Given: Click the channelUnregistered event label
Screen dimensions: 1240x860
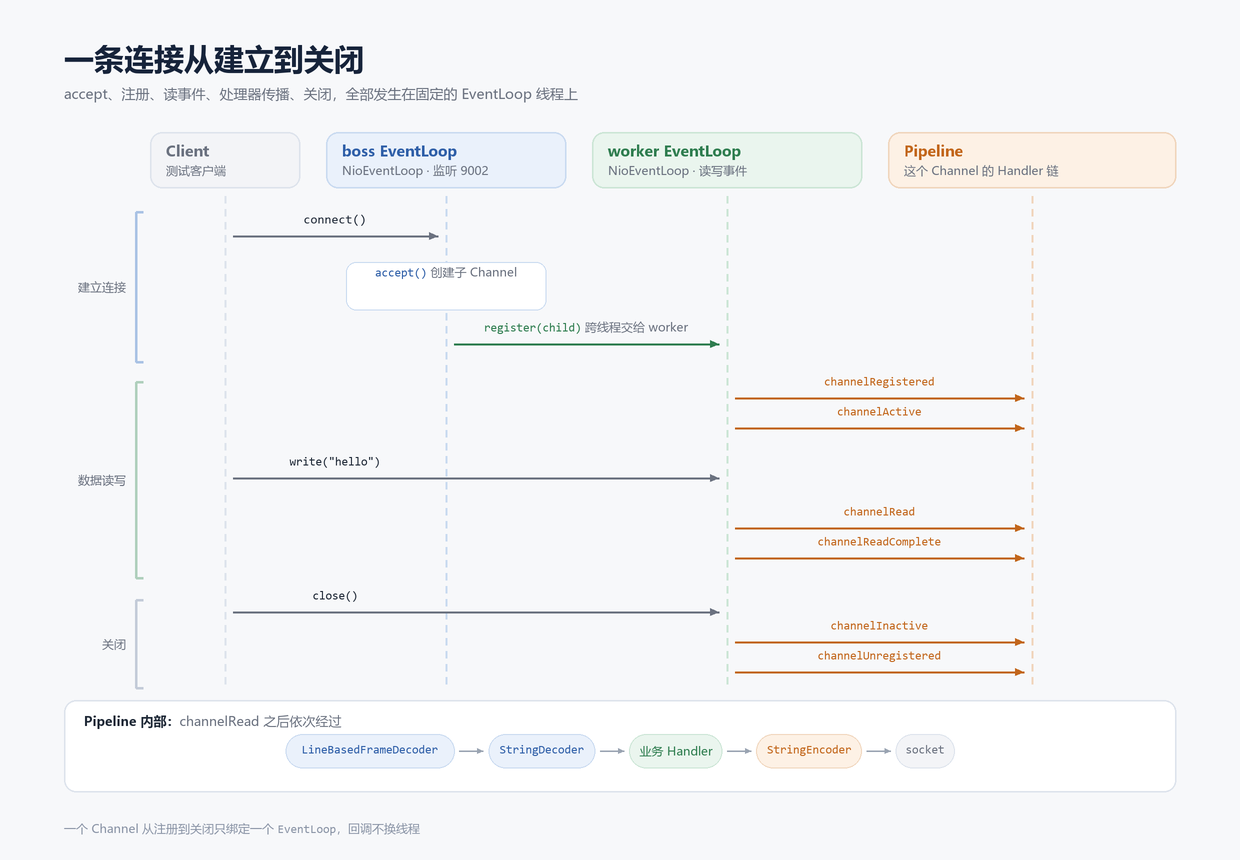Looking at the screenshot, I should pyautogui.click(x=879, y=656).
